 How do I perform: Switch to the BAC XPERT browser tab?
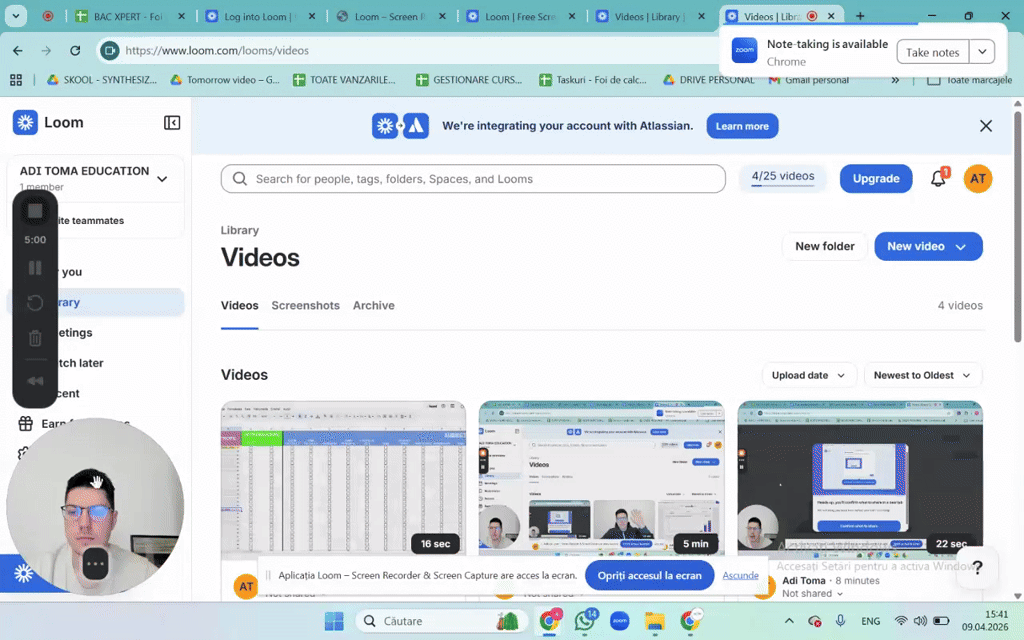[x=128, y=16]
